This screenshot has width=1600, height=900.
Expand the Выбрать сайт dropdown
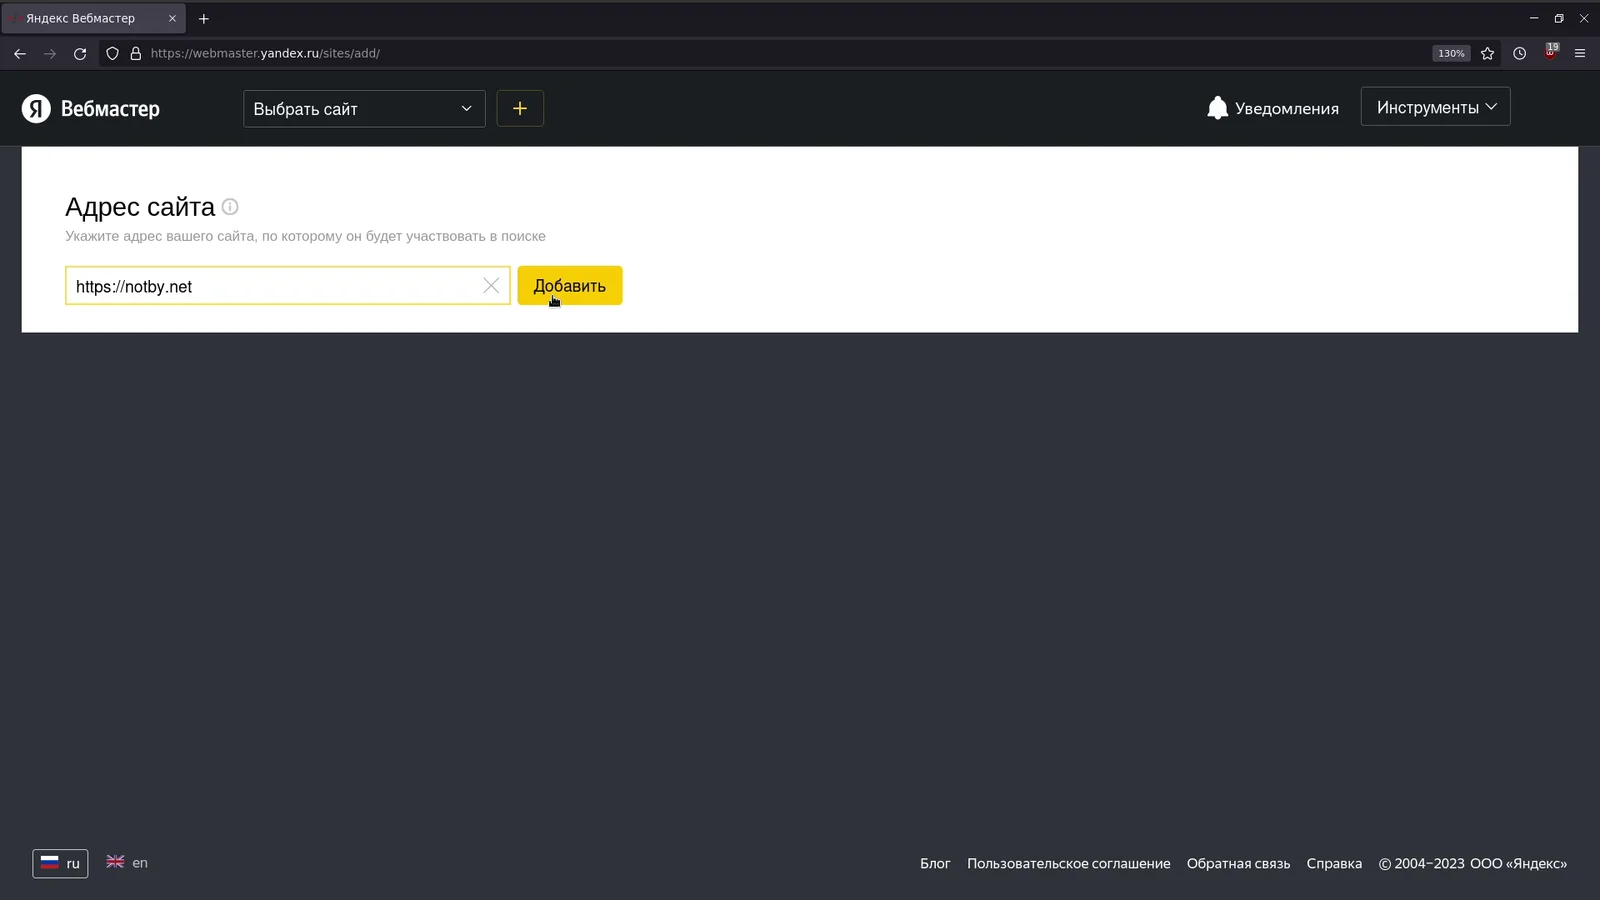click(x=364, y=109)
